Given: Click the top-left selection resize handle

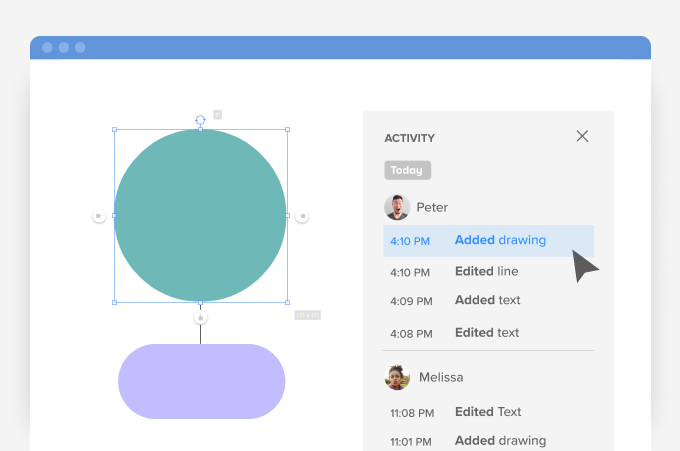Looking at the screenshot, I should point(114,130).
